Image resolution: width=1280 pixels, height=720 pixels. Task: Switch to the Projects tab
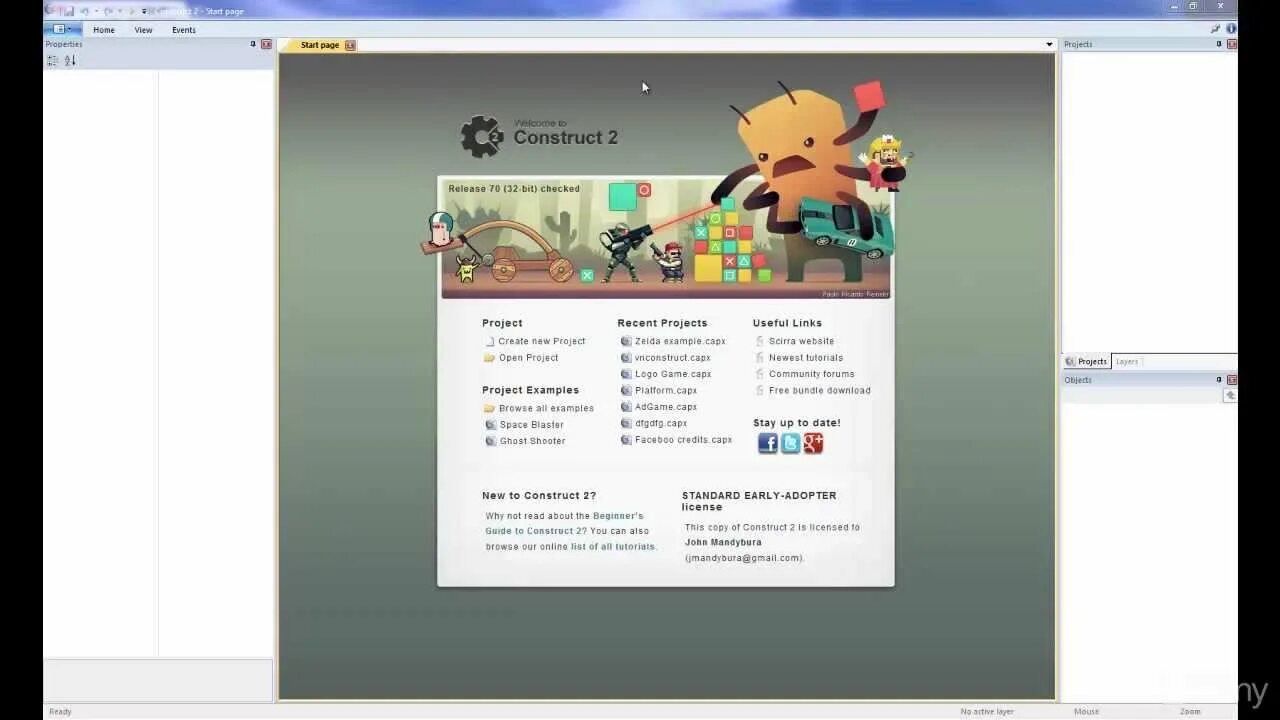point(1086,362)
